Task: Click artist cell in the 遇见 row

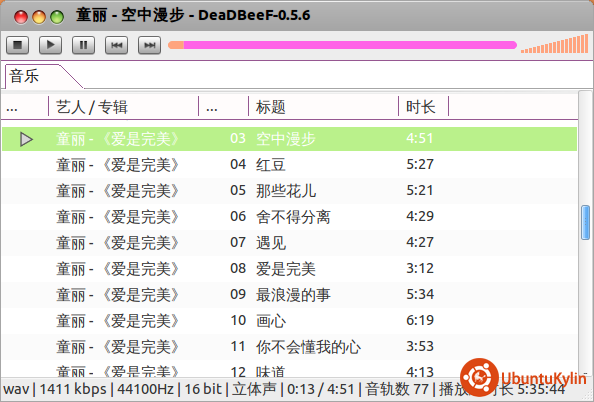Action: [x=117, y=243]
